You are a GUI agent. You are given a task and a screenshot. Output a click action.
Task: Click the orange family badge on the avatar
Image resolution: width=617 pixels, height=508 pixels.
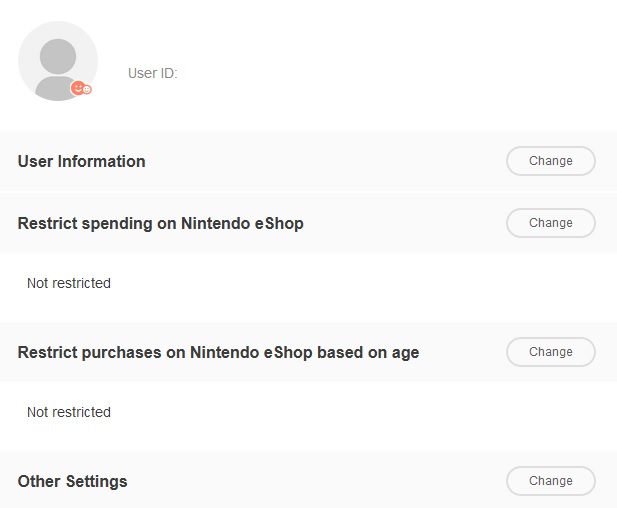point(81,89)
